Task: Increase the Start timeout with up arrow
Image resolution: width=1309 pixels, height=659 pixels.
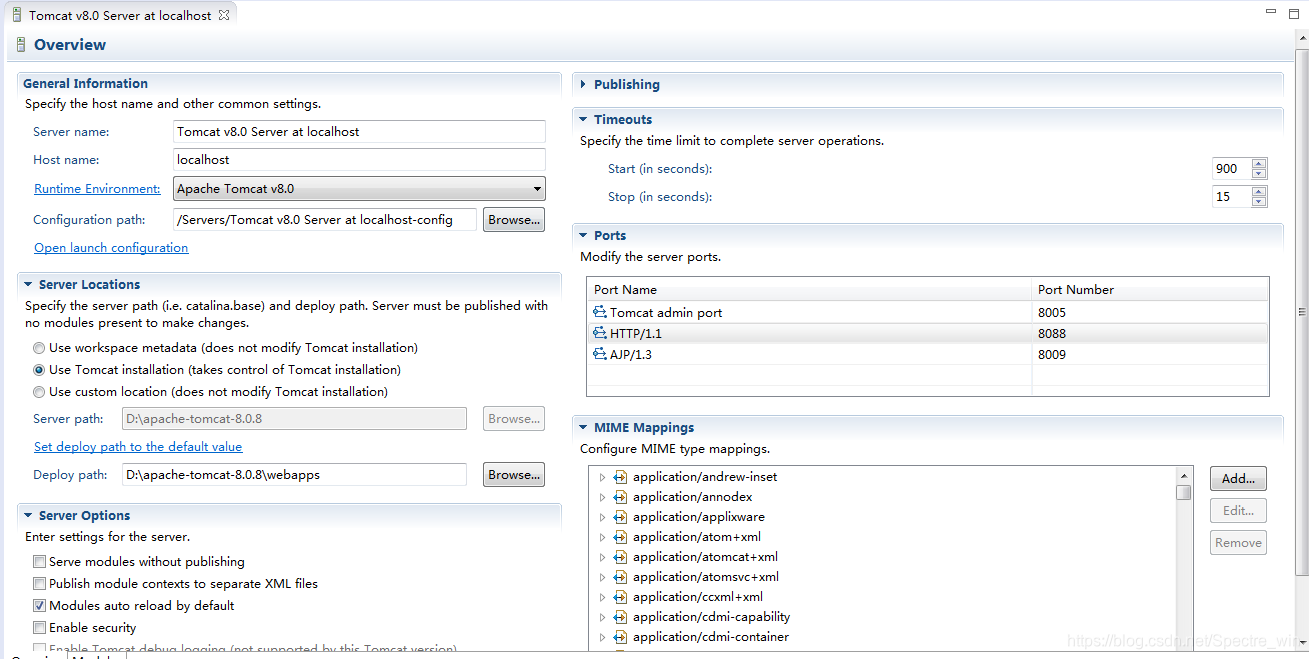Action: click(1259, 163)
